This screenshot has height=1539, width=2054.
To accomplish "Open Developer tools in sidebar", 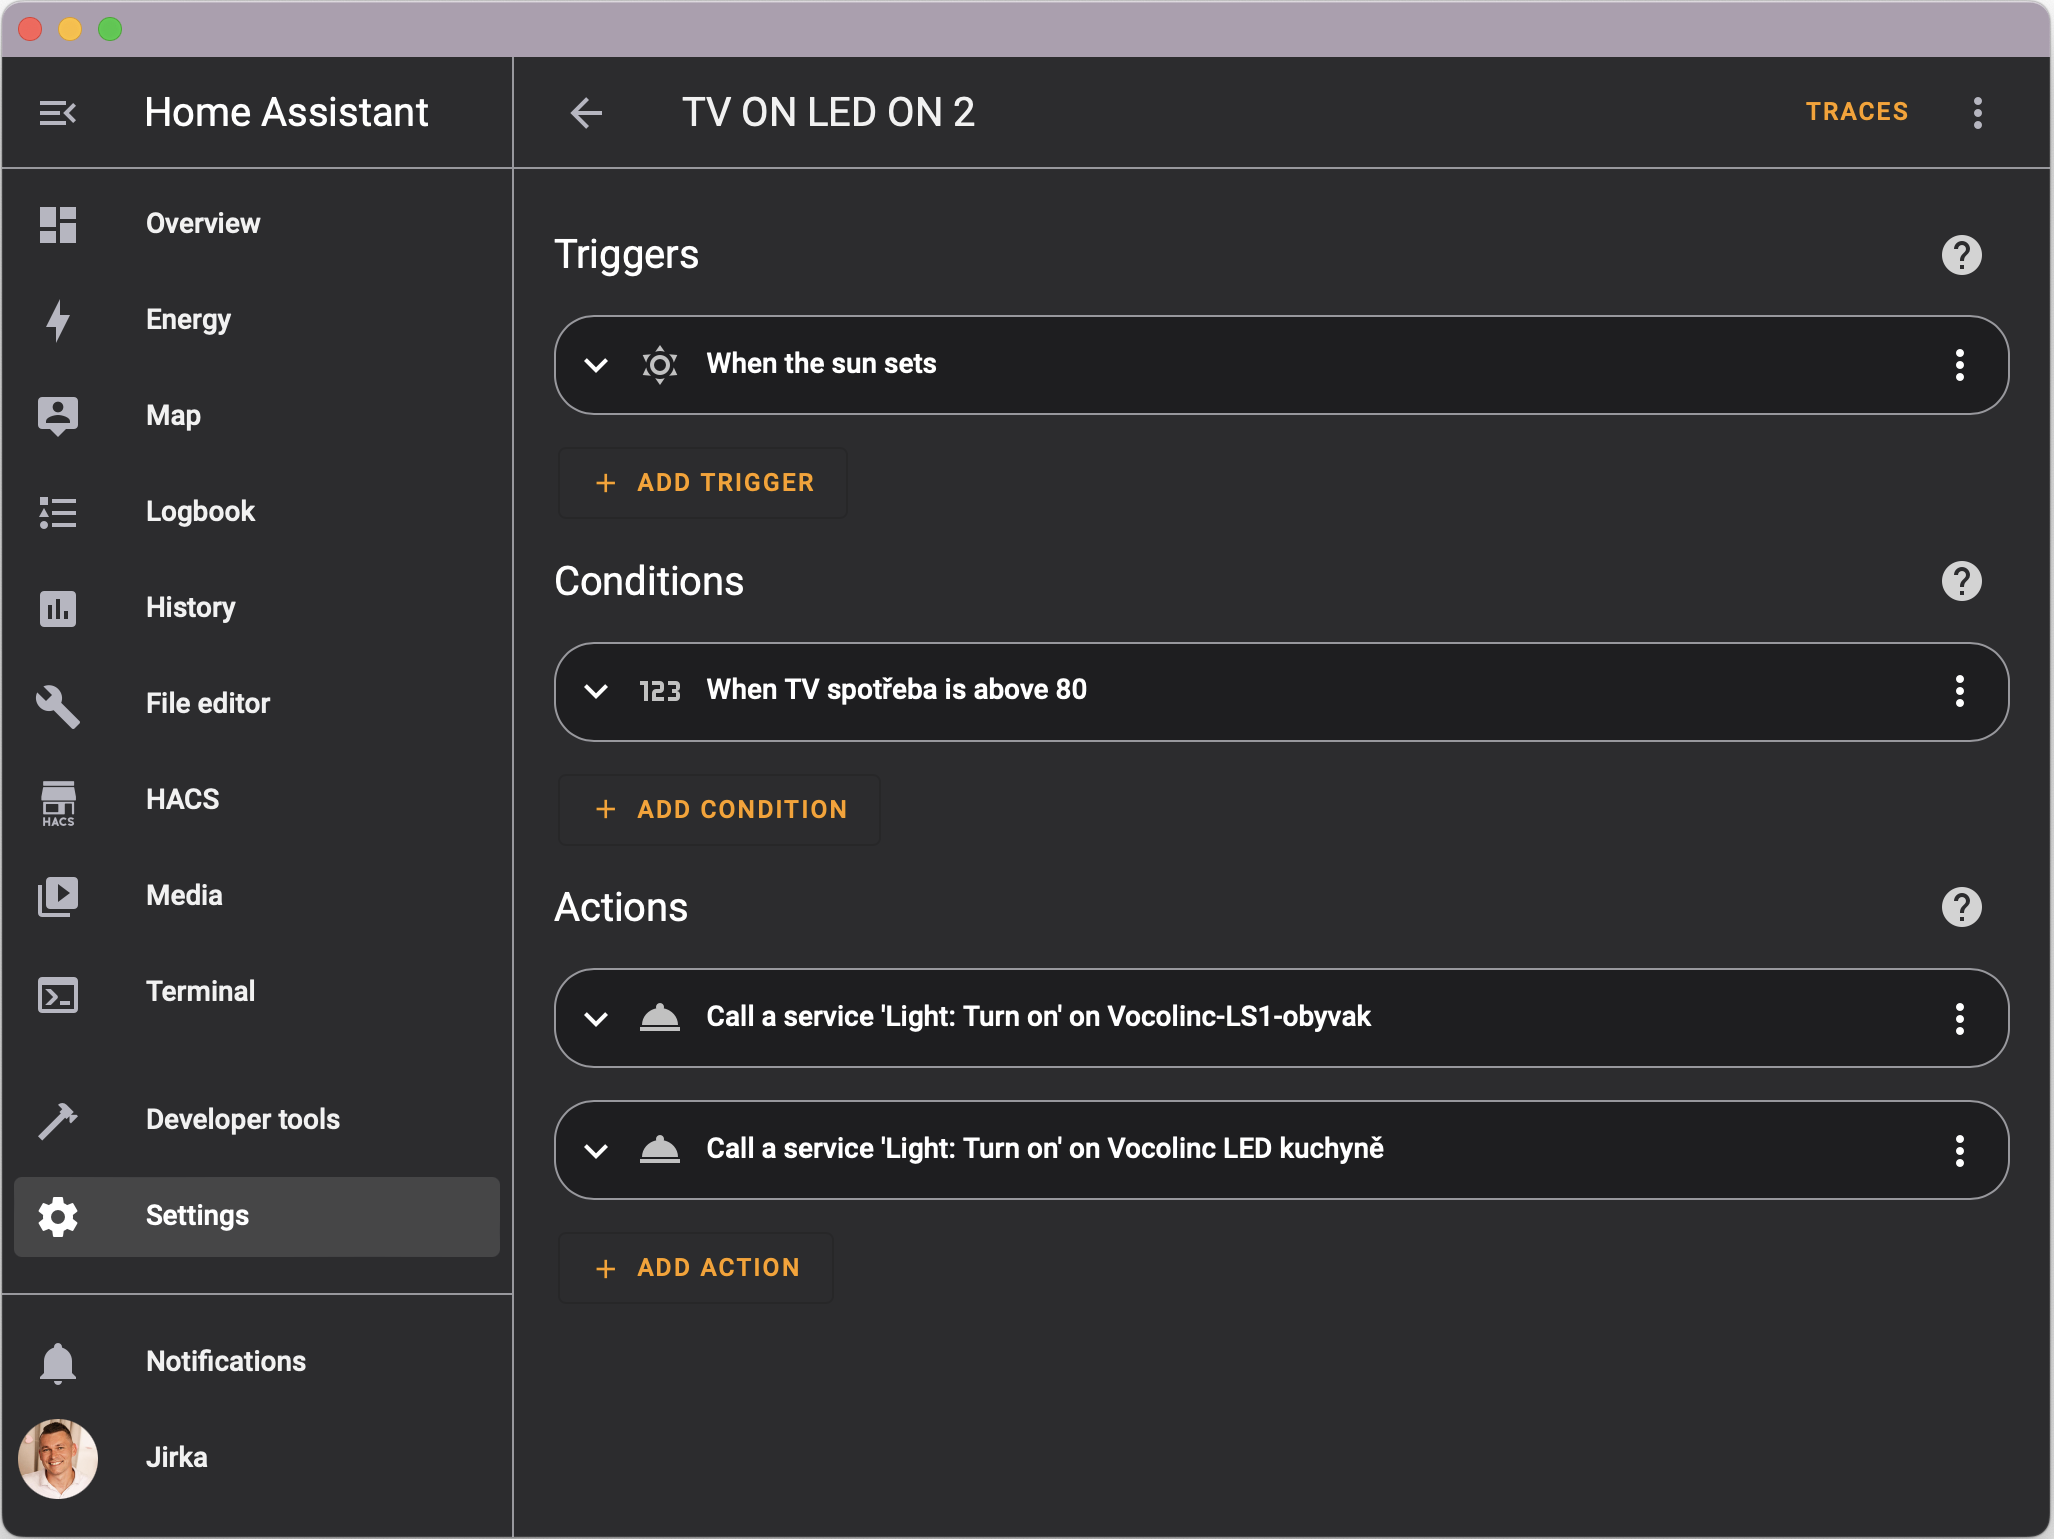I will pos(242,1119).
